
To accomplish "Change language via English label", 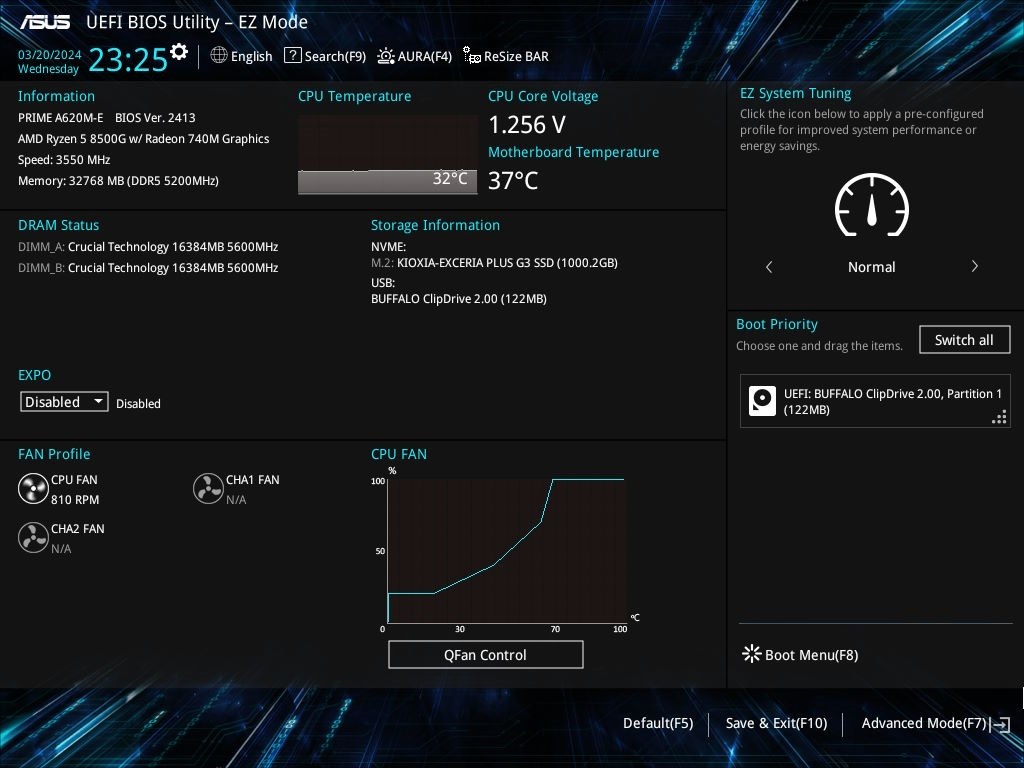I will 251,56.
